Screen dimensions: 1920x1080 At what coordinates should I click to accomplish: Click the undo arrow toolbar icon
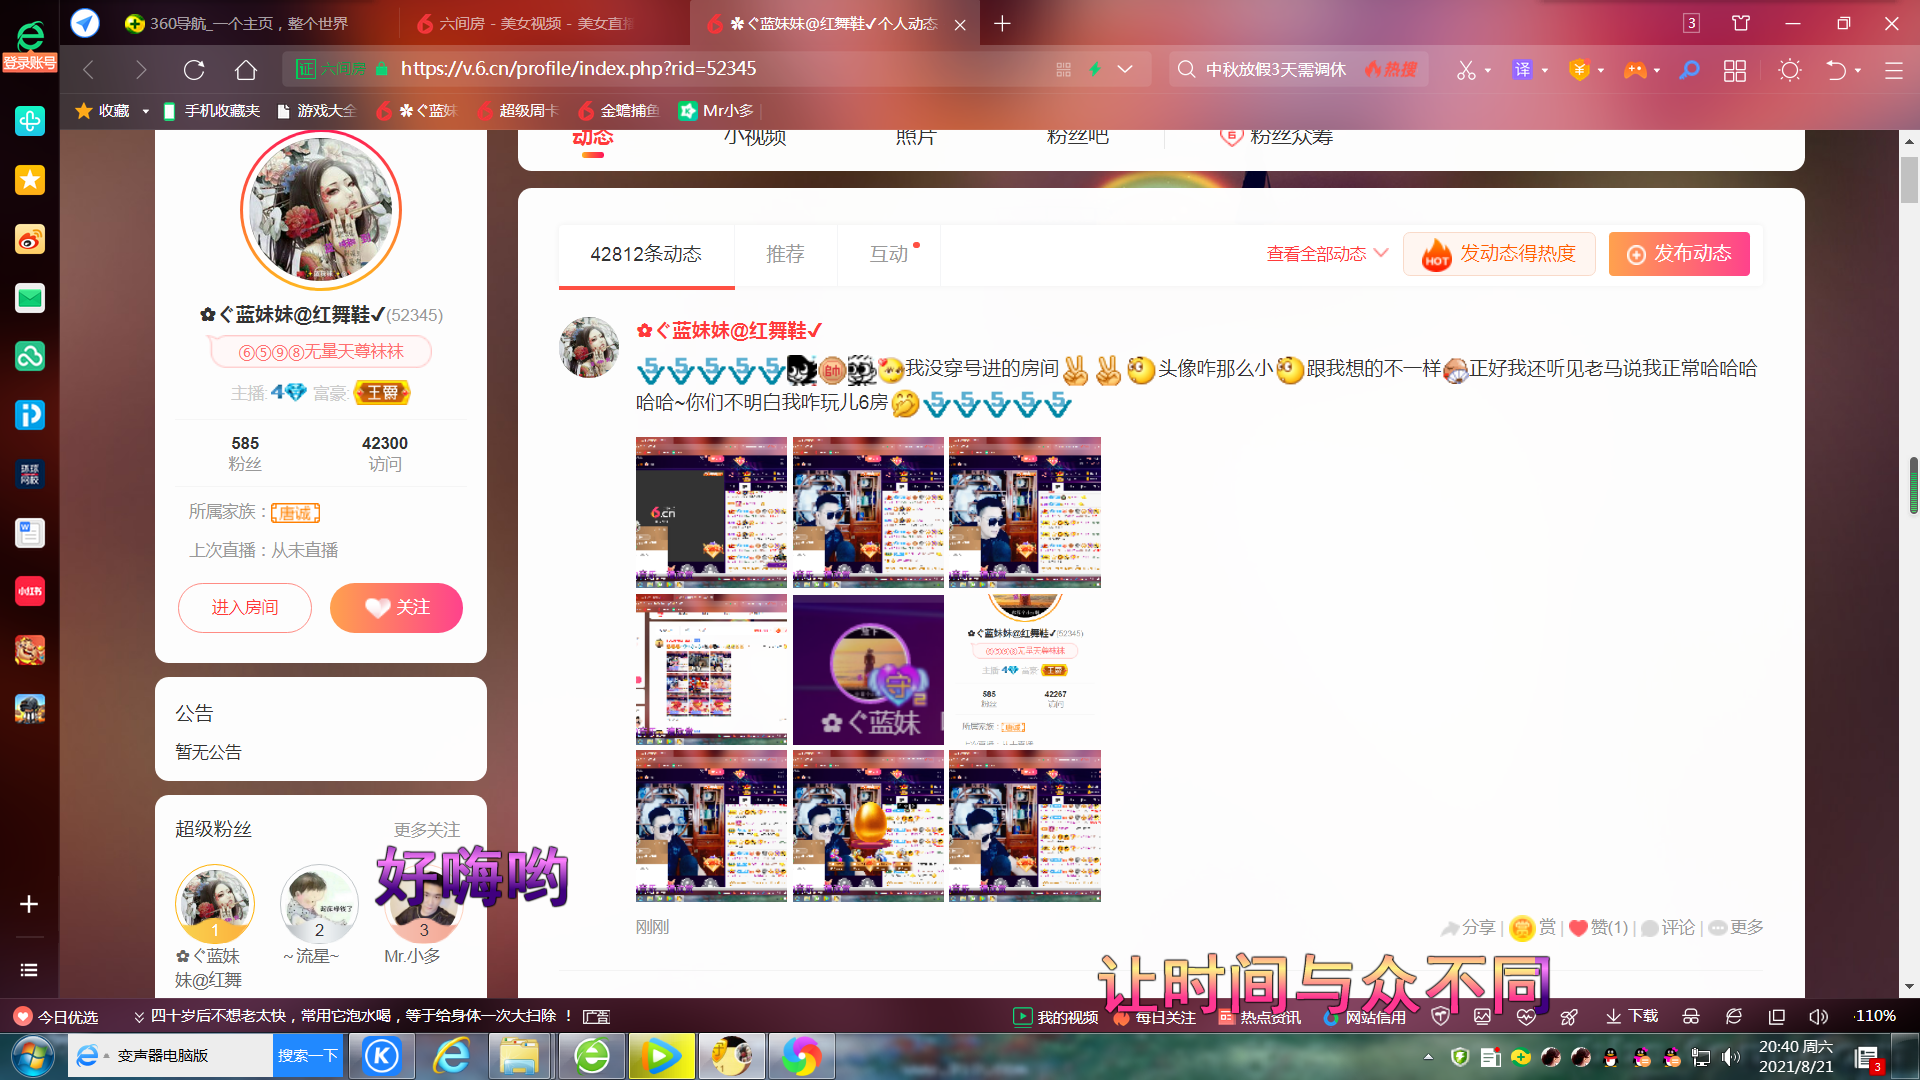pyautogui.click(x=1836, y=70)
